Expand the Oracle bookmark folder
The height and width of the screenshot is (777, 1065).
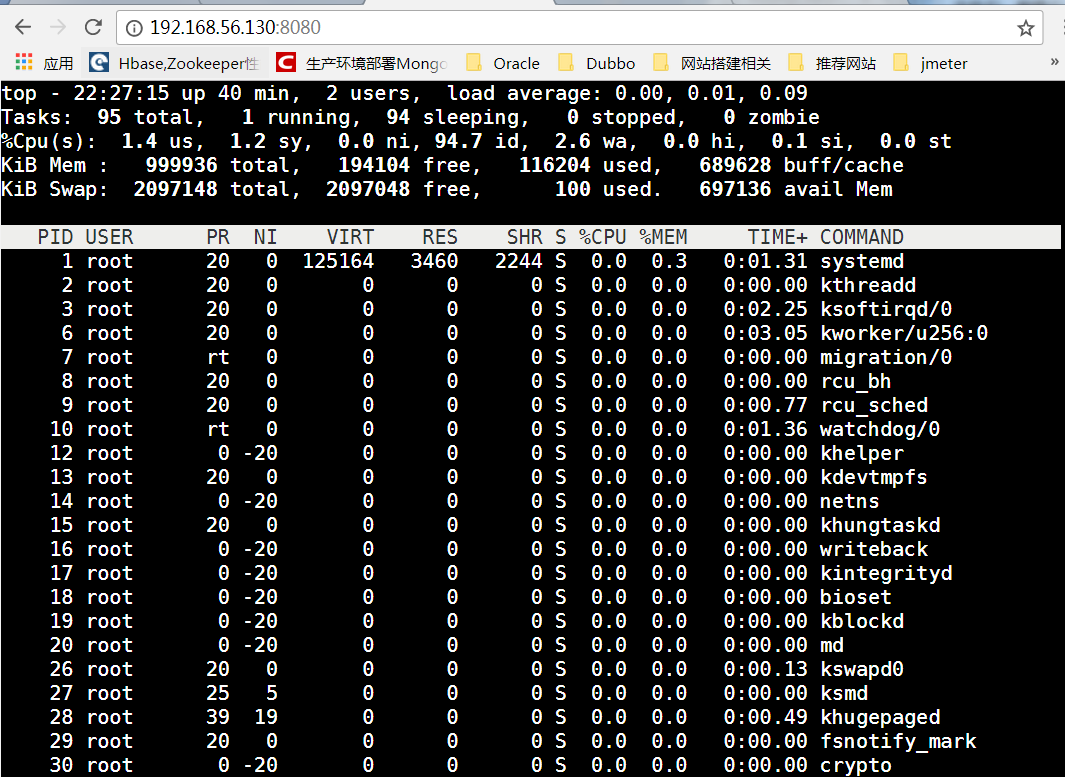point(504,63)
